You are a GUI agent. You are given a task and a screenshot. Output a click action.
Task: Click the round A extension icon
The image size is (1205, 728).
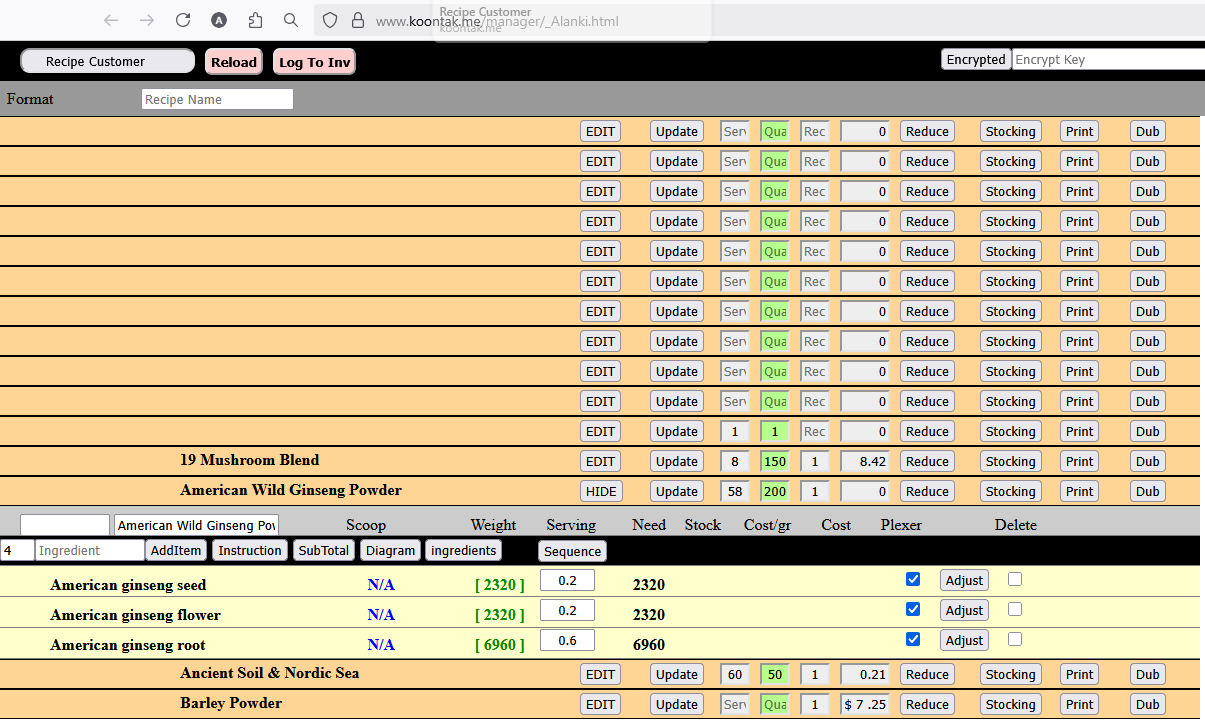(x=219, y=20)
